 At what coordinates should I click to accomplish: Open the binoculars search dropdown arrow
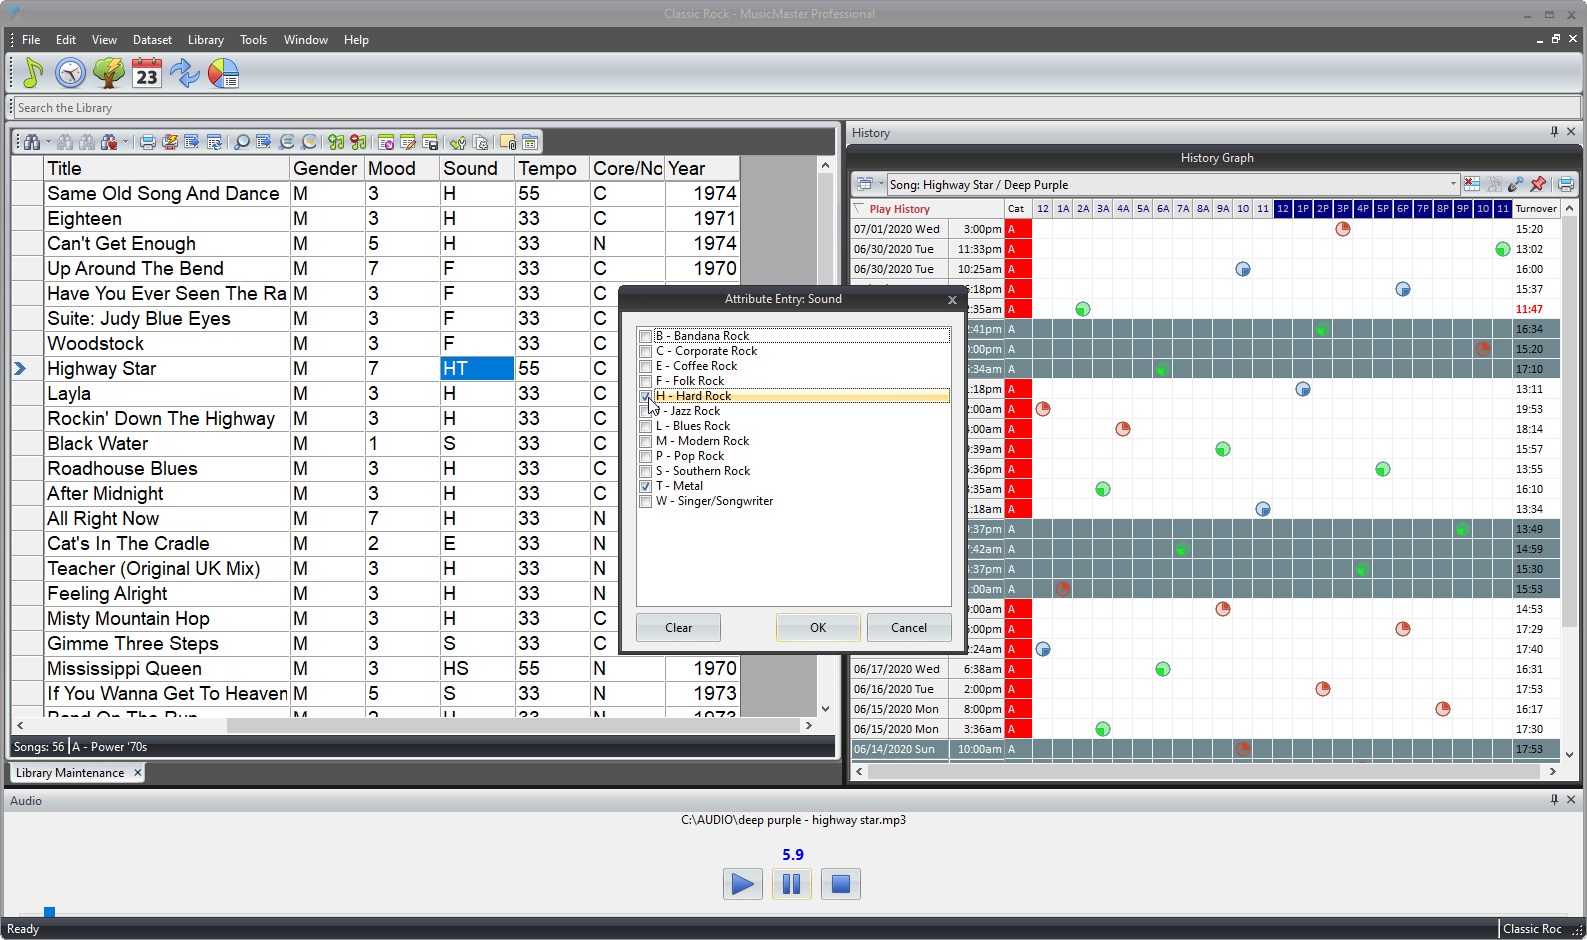[48, 142]
